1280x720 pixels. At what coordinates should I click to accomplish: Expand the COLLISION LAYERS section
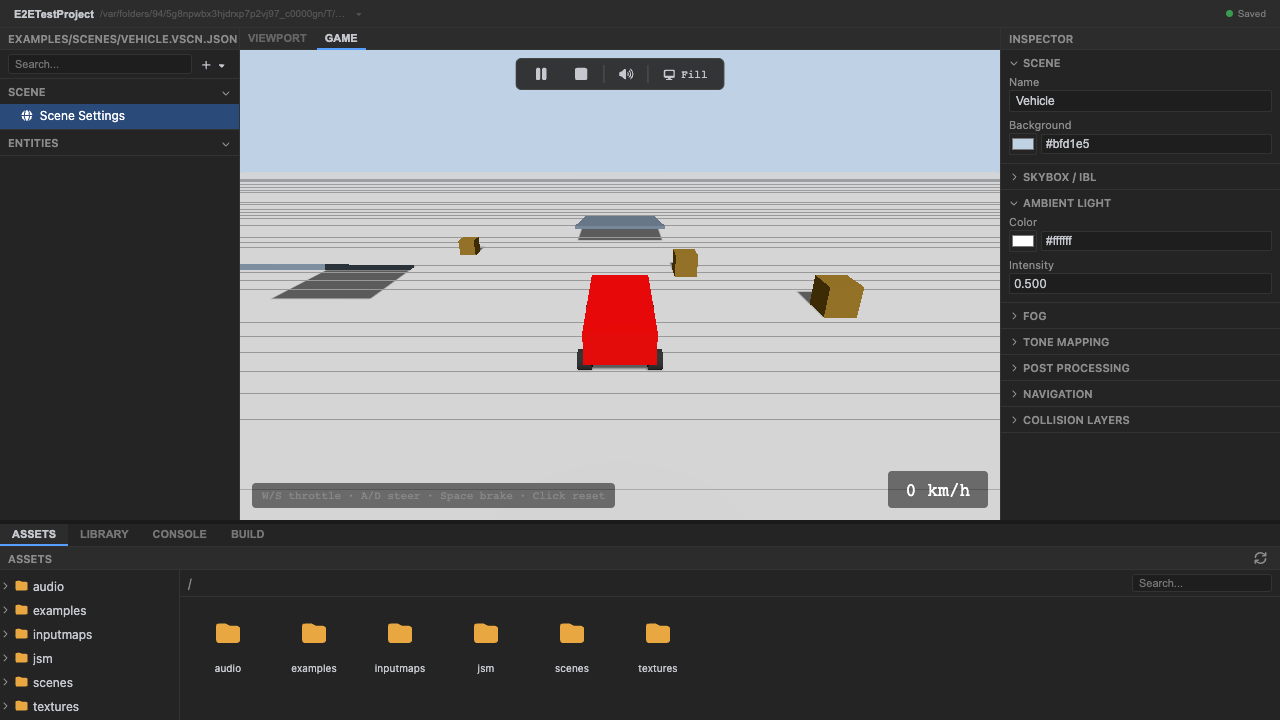pyautogui.click(x=1015, y=420)
